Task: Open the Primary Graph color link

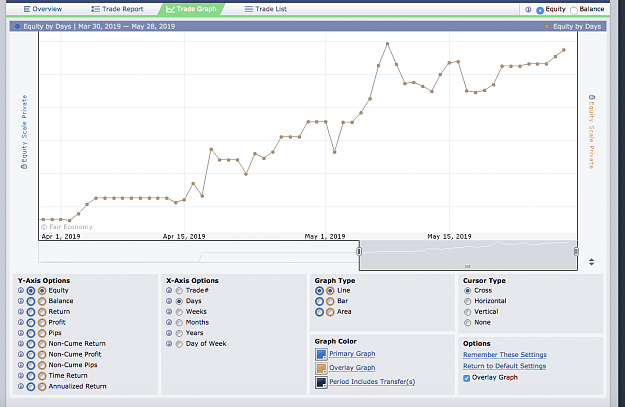Action: tap(352, 354)
